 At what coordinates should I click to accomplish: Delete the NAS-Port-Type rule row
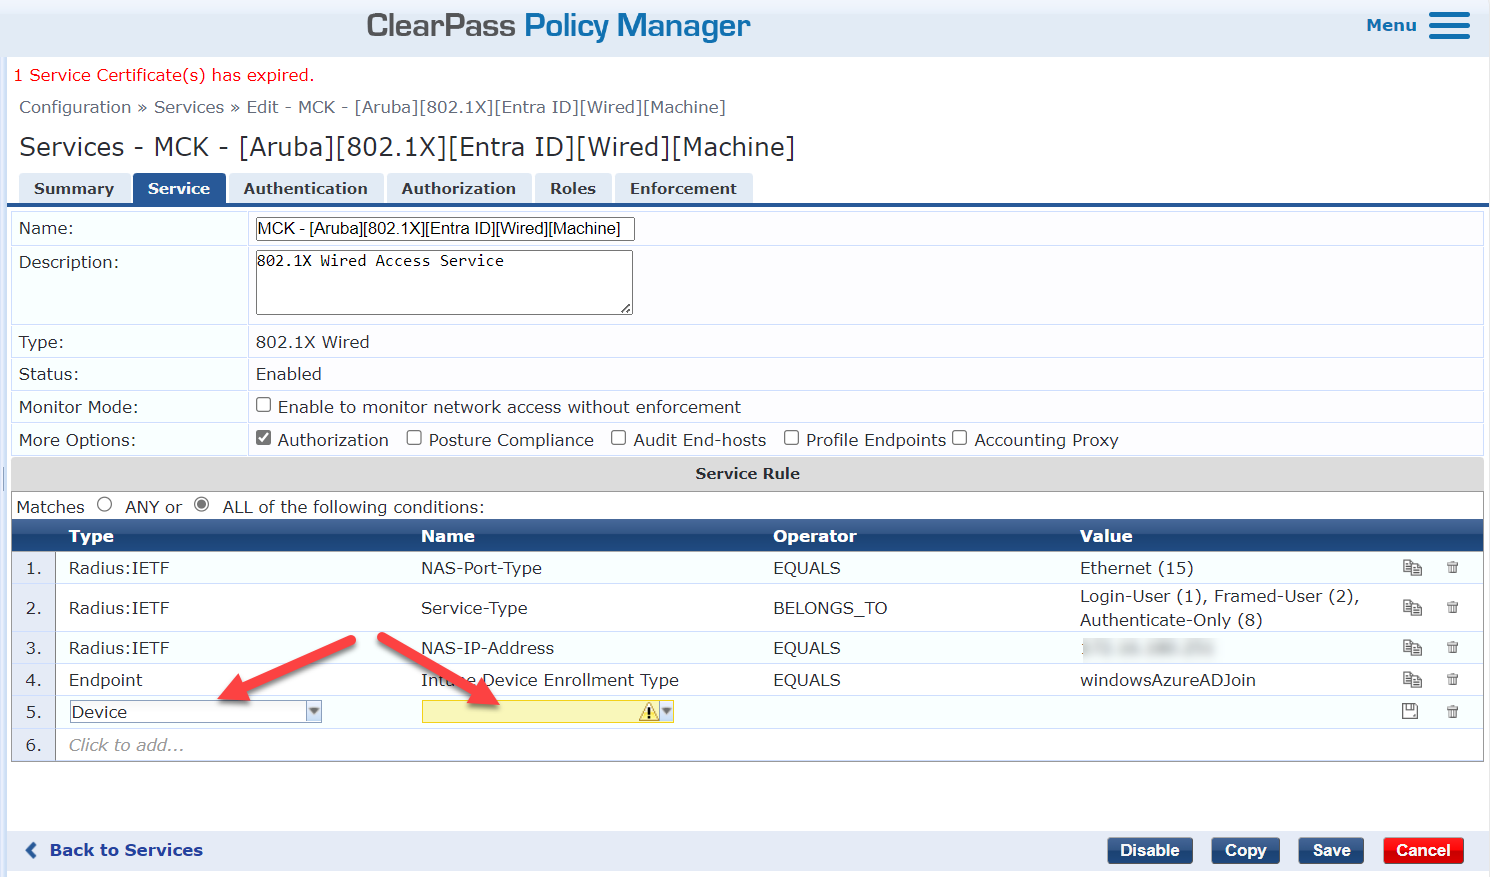(1452, 568)
